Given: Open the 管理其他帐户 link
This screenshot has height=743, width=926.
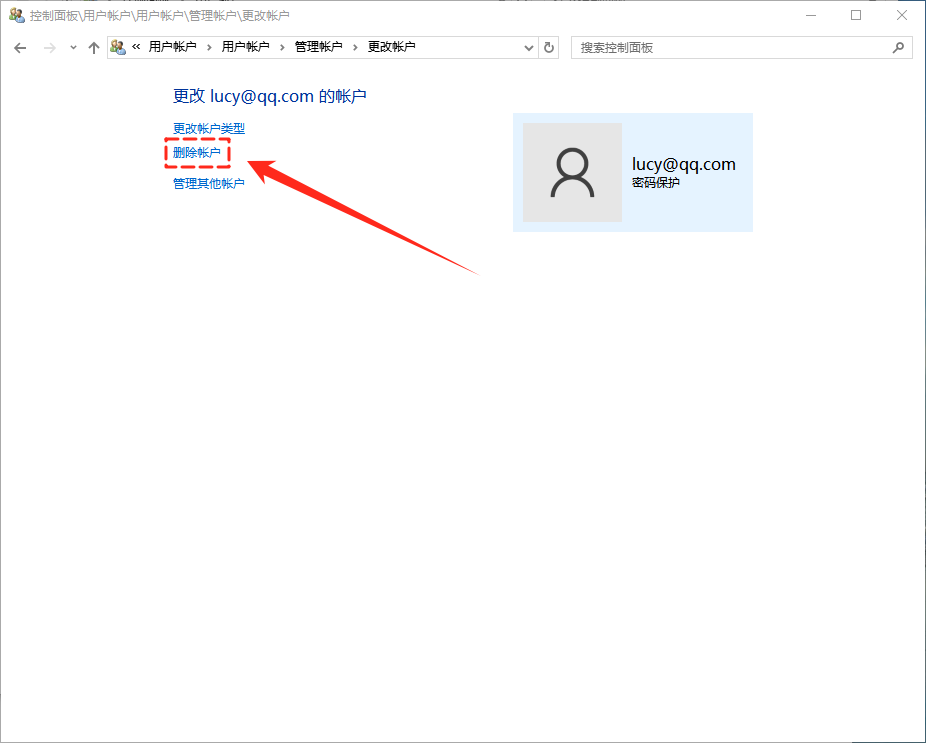Looking at the screenshot, I should (x=208, y=184).
